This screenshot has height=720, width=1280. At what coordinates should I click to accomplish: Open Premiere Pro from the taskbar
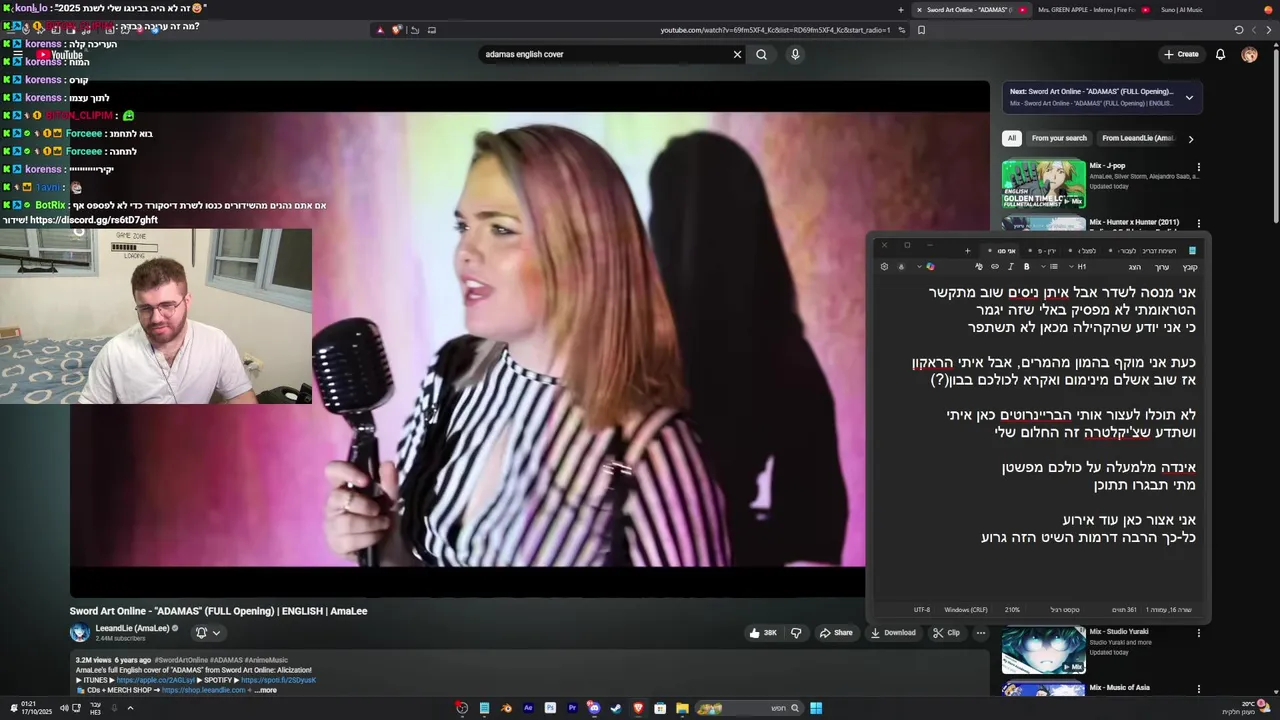572,708
